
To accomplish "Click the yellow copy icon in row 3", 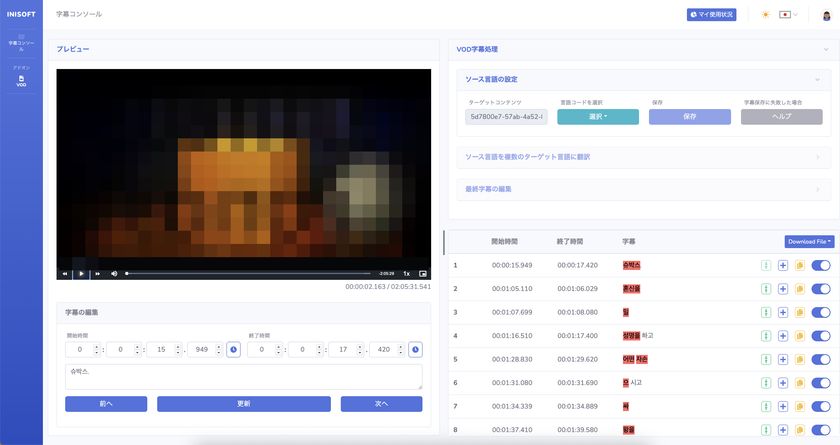I will coord(799,312).
